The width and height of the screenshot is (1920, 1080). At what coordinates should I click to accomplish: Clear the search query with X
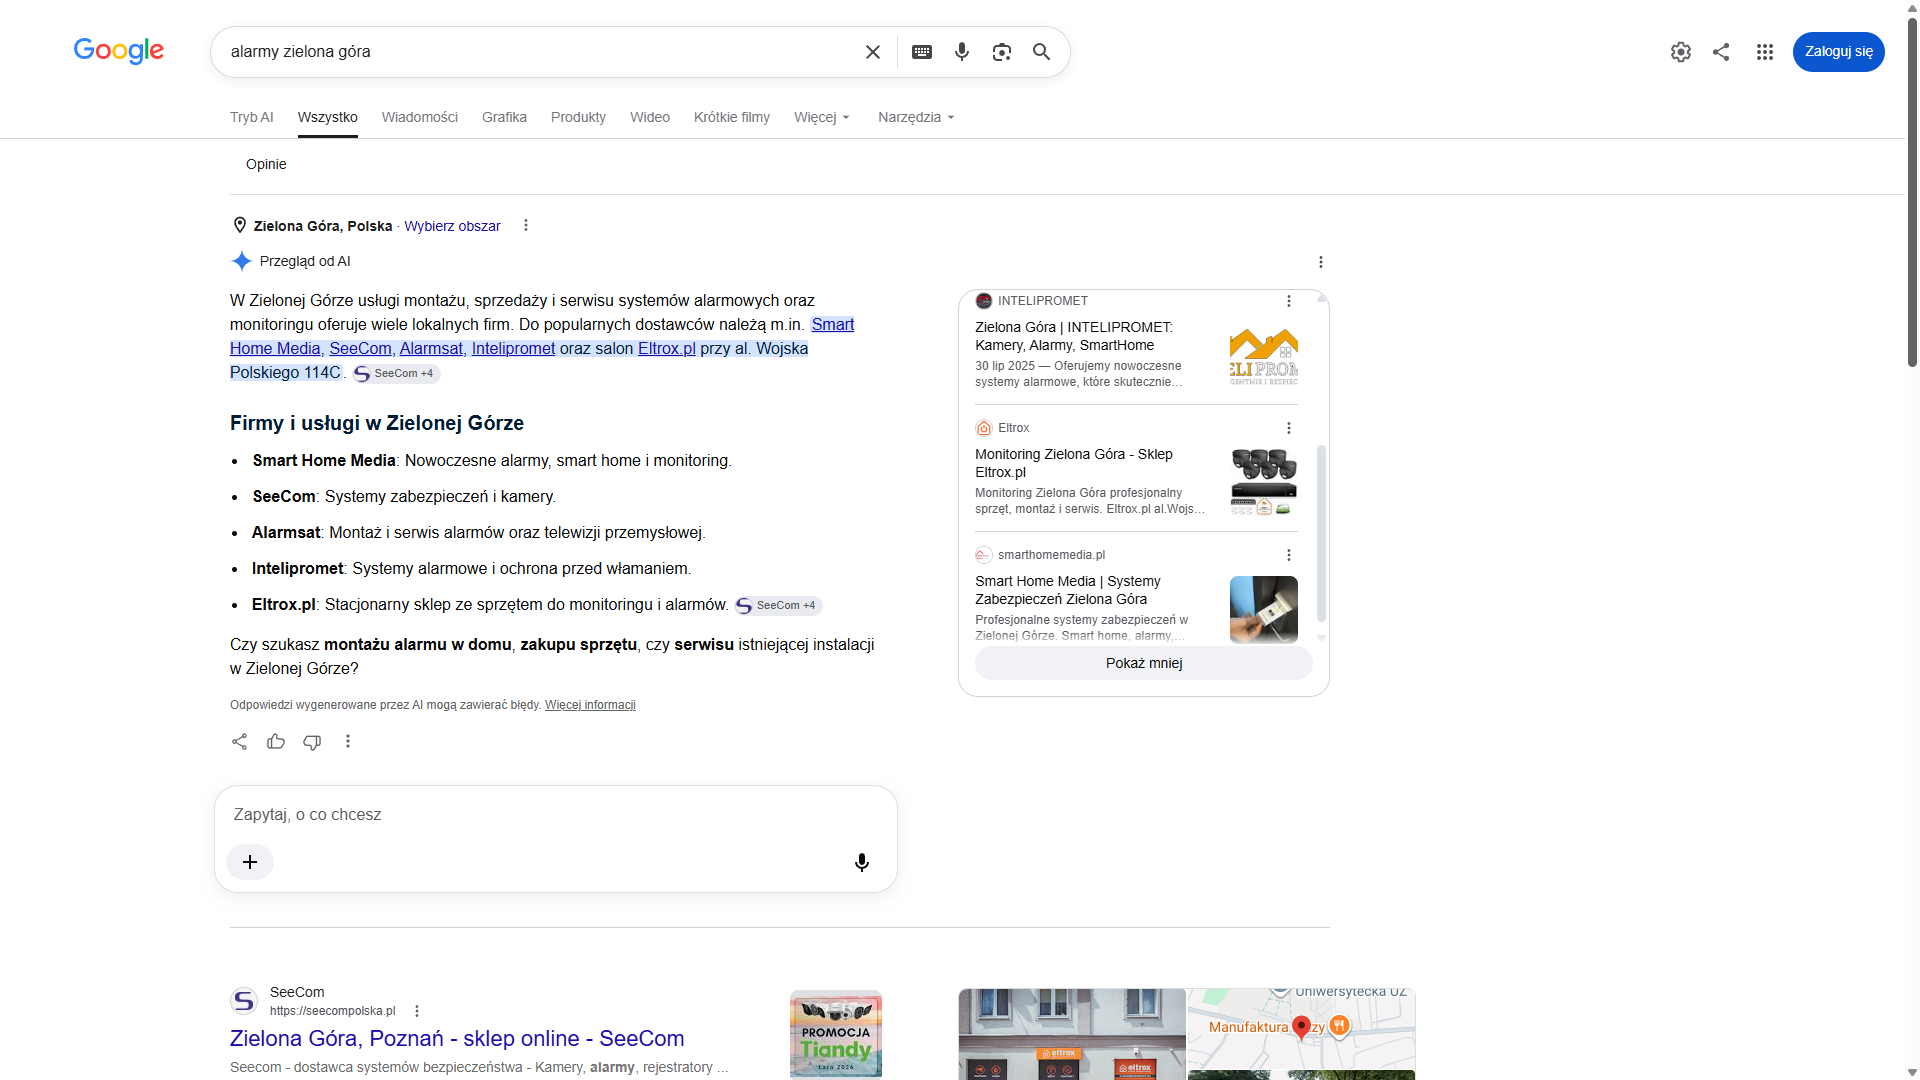873,52
